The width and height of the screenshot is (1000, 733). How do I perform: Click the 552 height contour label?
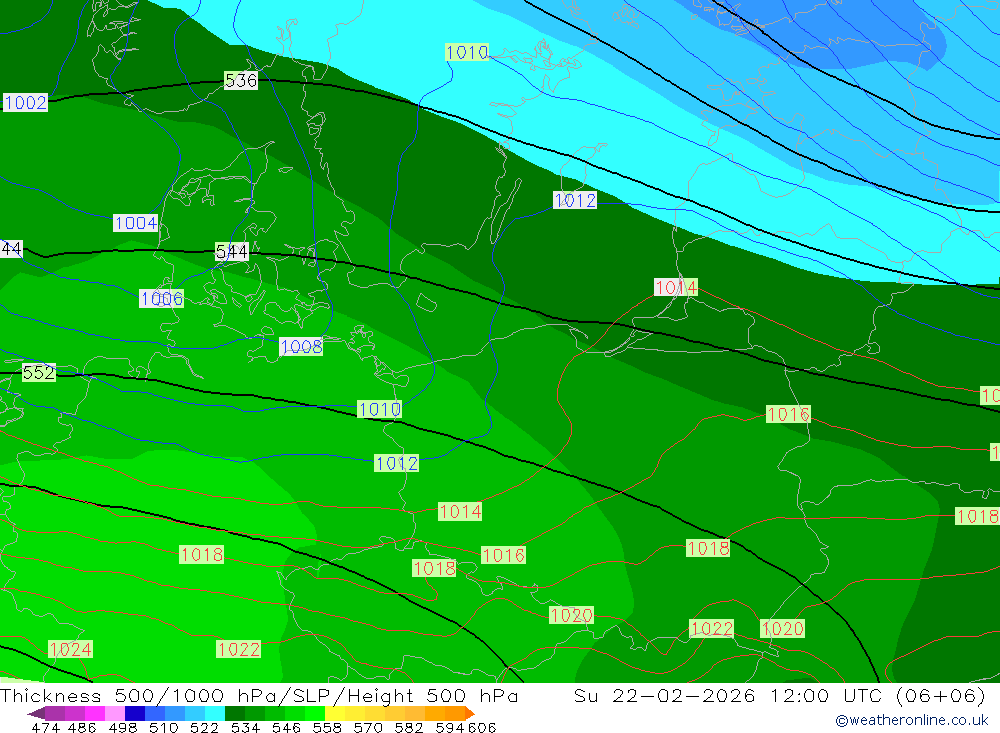(39, 373)
